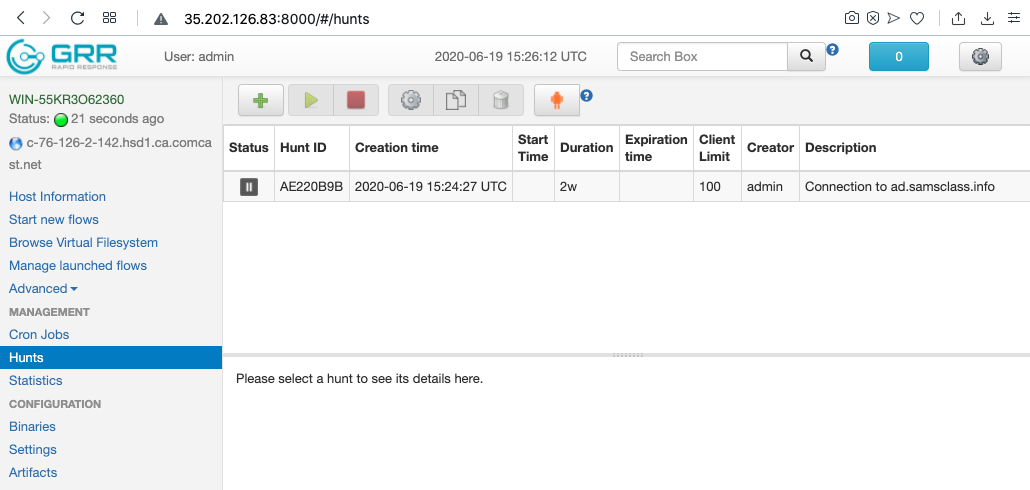The width and height of the screenshot is (1030, 490).
Task: Click the browser heart bookmark icon
Action: [917, 18]
